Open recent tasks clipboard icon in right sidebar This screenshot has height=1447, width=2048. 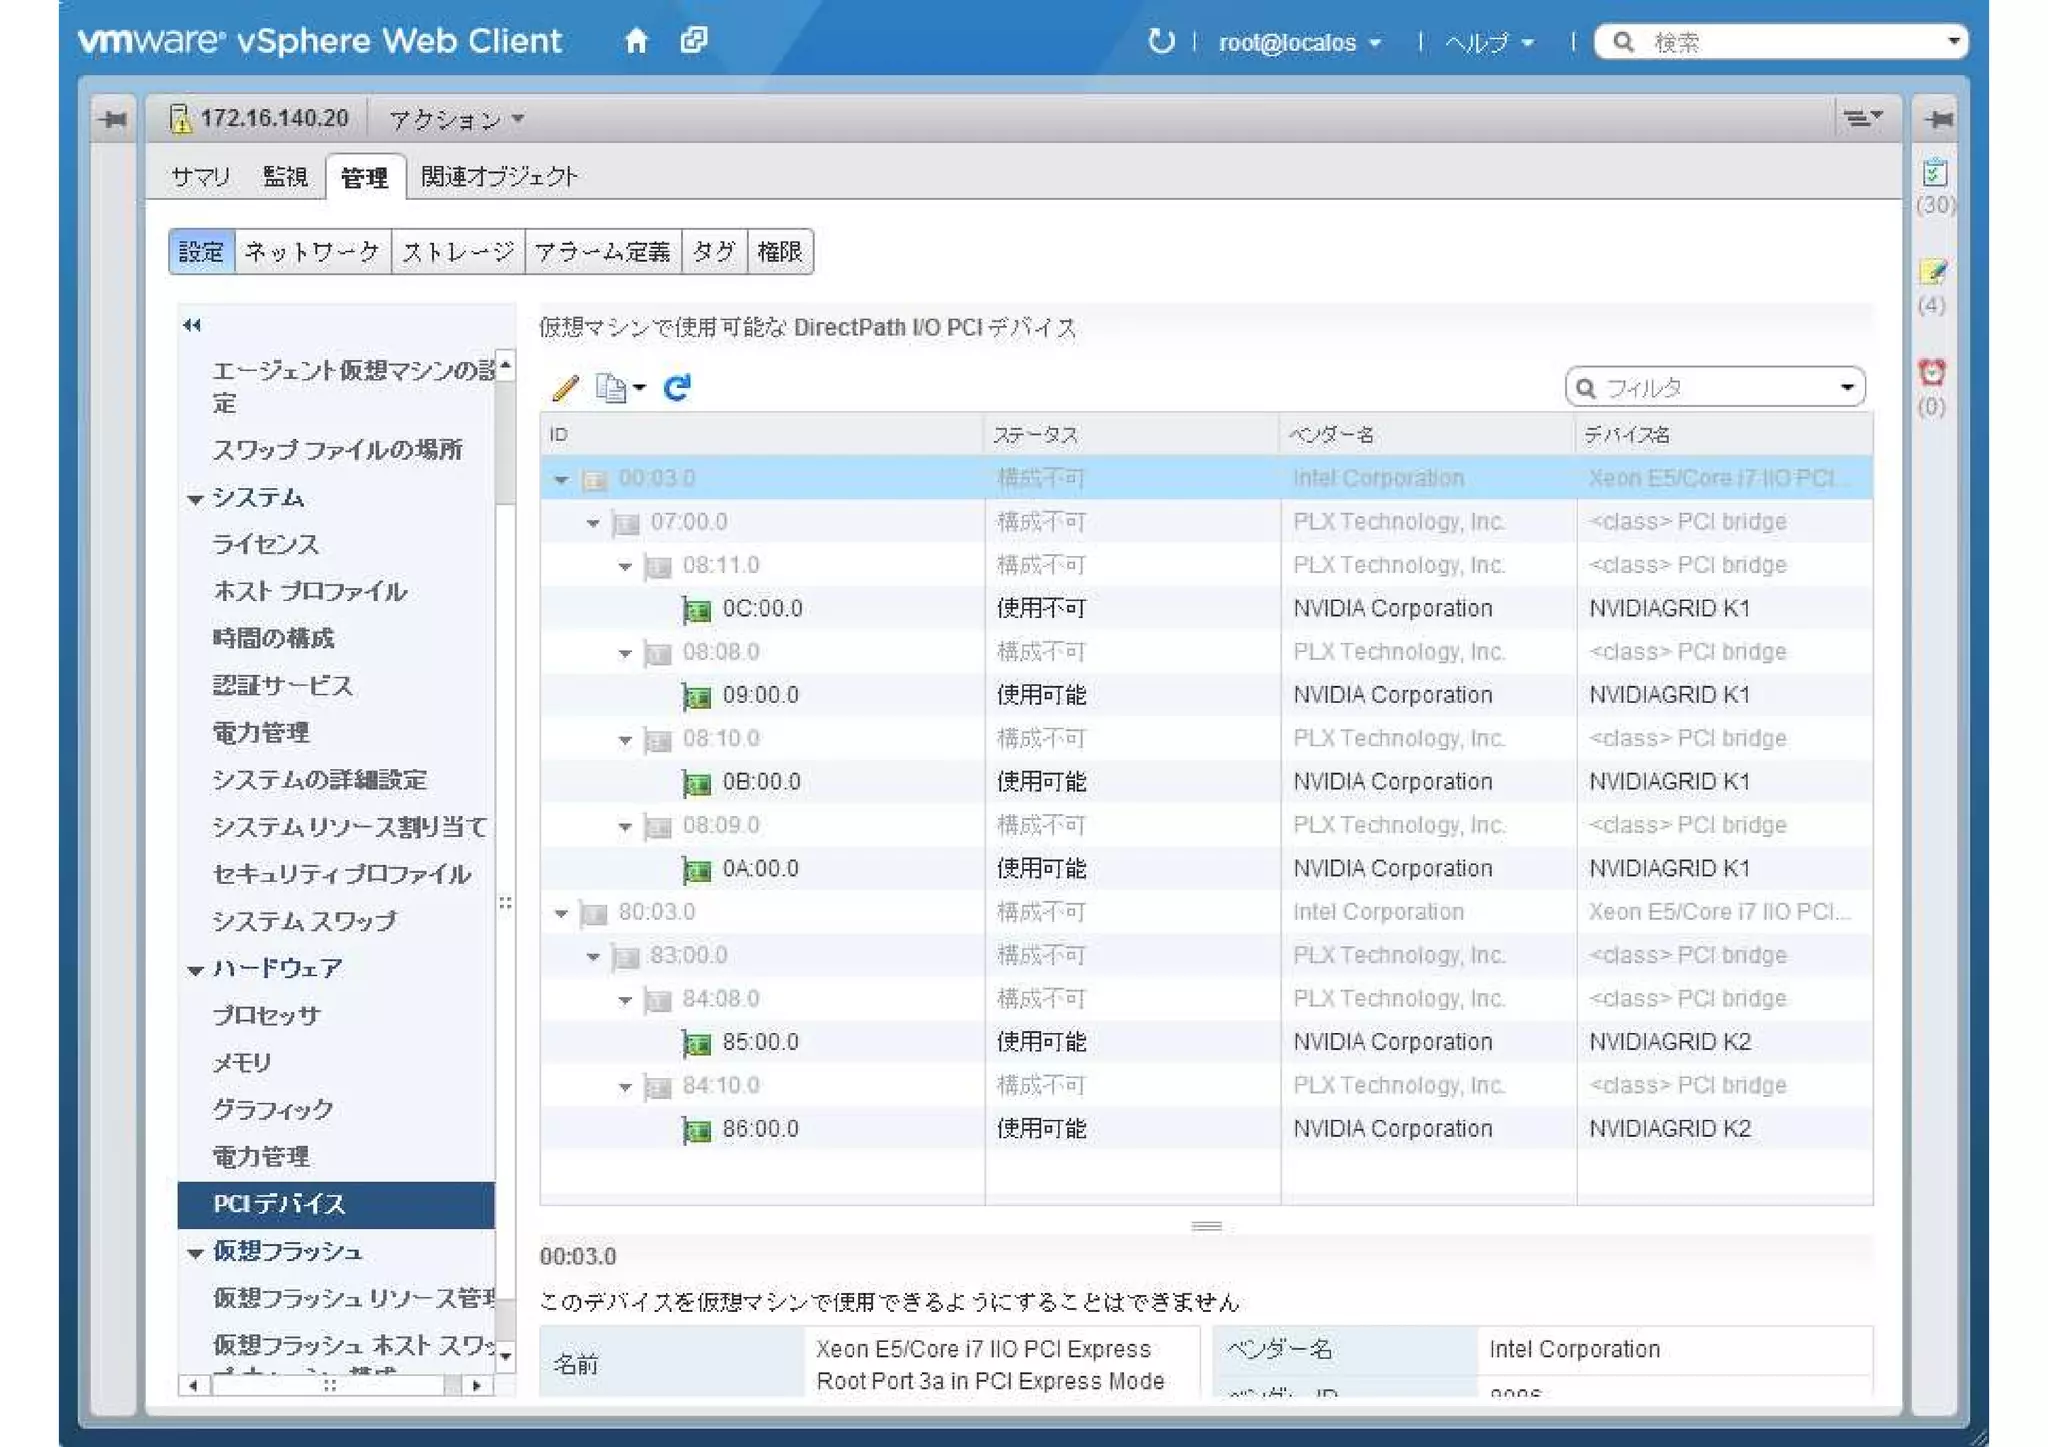tap(1934, 173)
